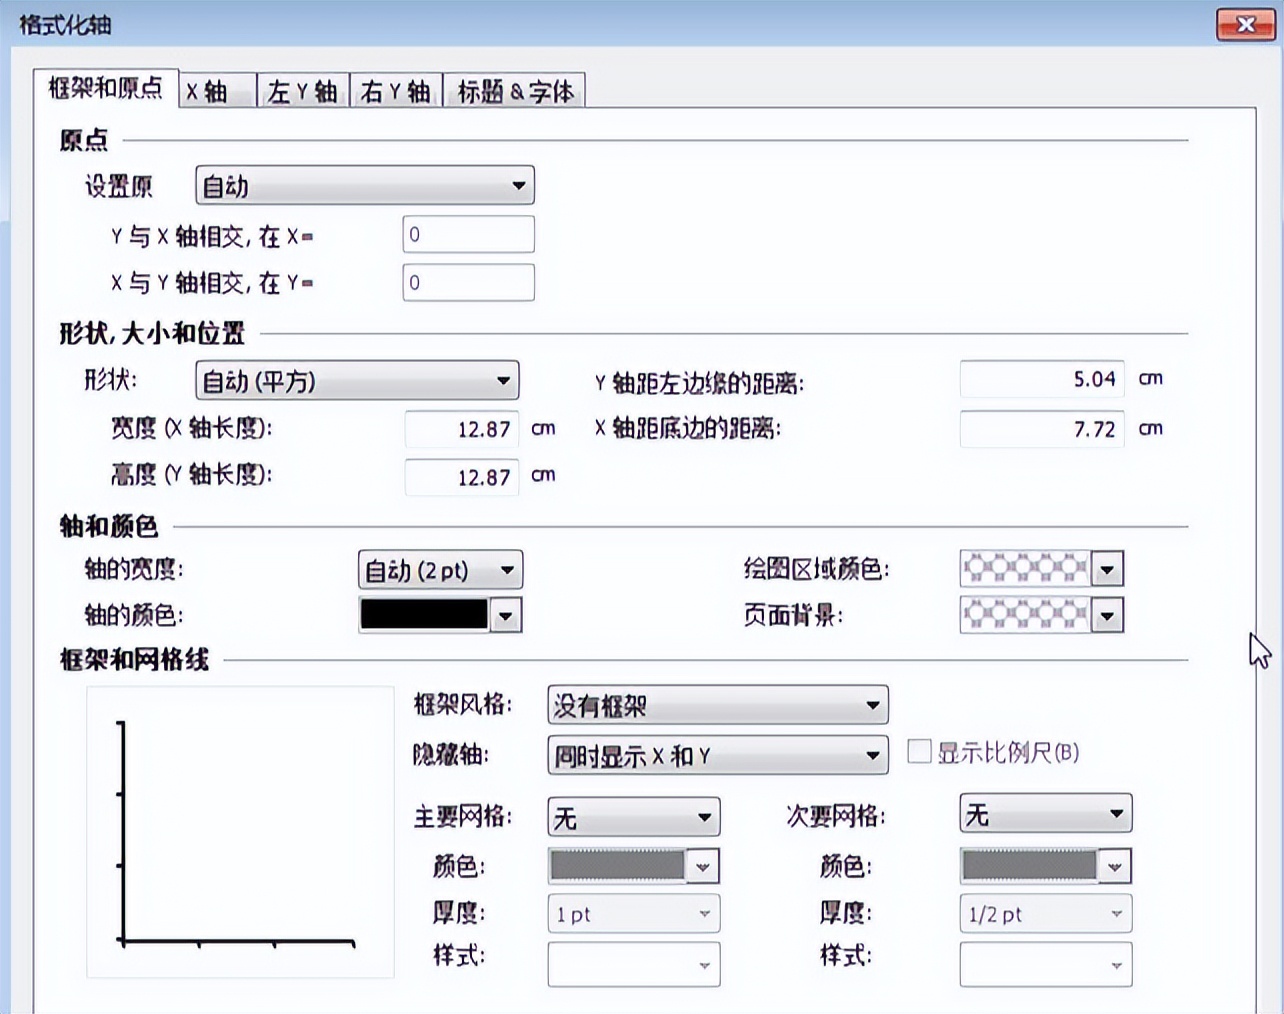Viewport: 1284px width, 1014px height.
Task: 选中「Y 与 X 轴相交」数值框
Action: (468, 233)
